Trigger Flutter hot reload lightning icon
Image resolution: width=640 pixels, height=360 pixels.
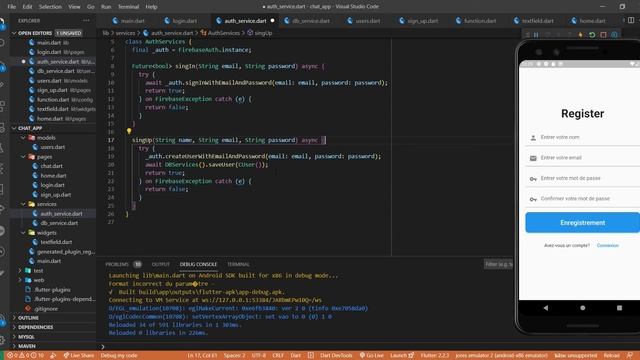[580, 35]
